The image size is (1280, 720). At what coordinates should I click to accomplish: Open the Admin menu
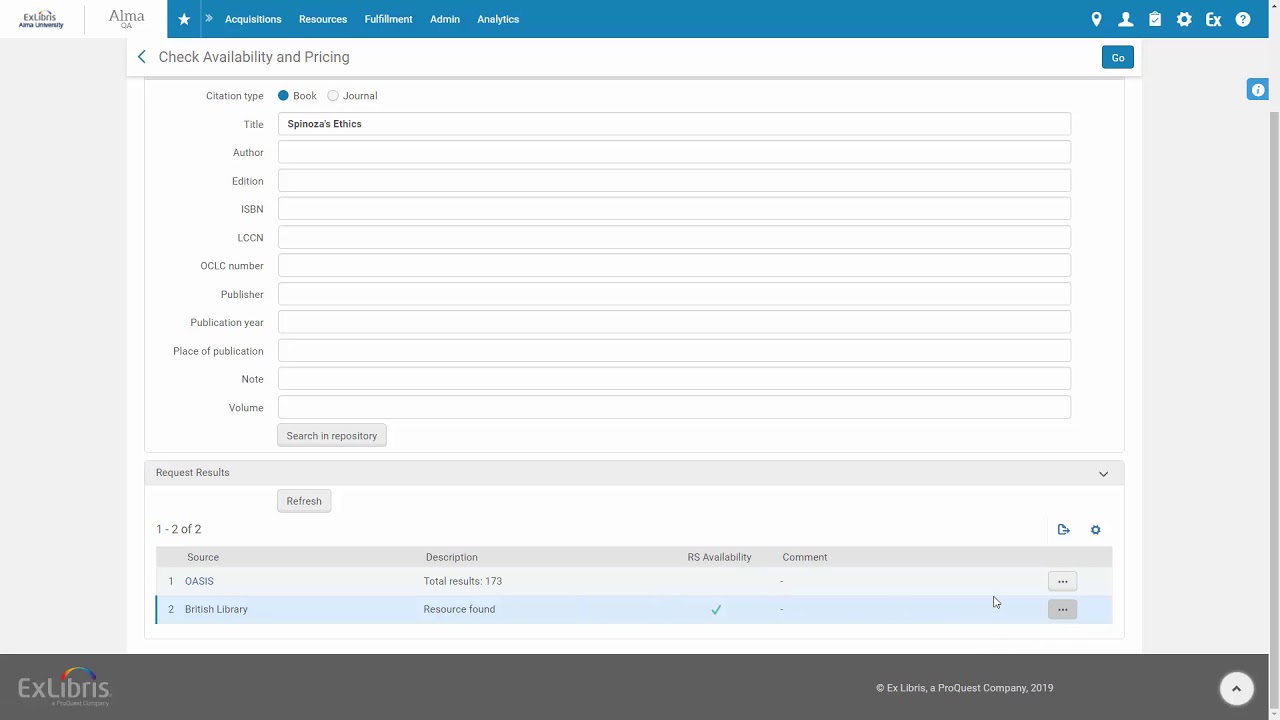click(x=445, y=19)
